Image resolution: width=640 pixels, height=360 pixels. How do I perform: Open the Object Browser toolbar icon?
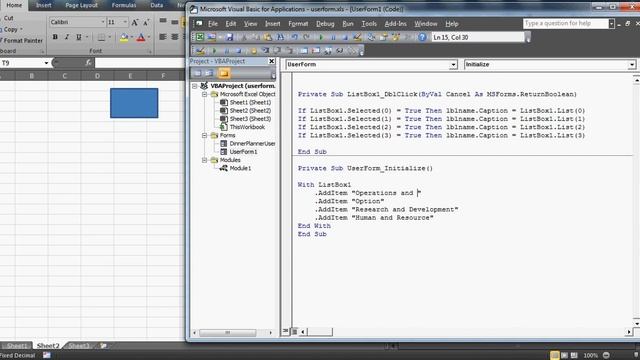pyautogui.click(x=396, y=37)
